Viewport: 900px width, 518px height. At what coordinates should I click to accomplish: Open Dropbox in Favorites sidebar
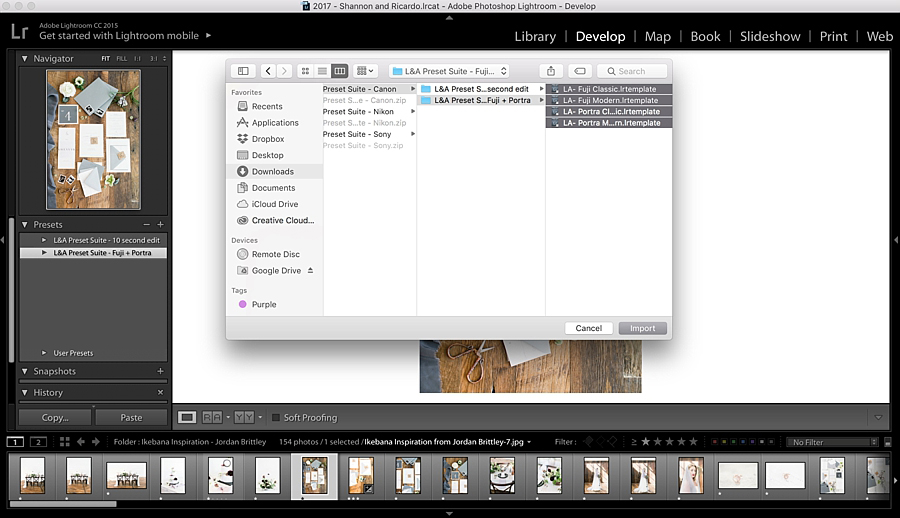[268, 139]
